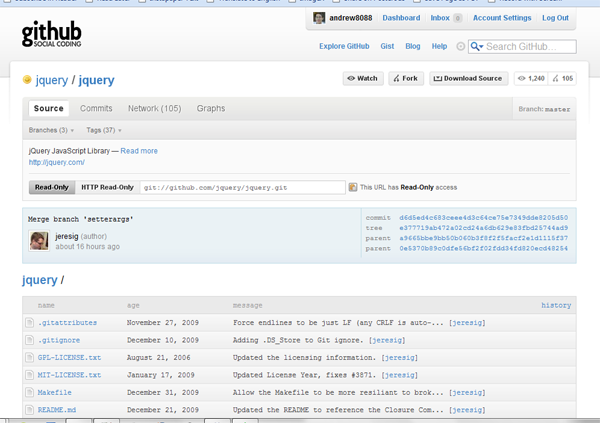Click the clipboard copy icon next to the git URL

(353, 187)
